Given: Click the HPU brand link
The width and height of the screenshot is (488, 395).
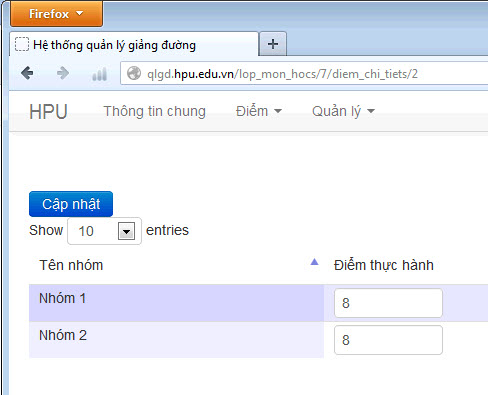Looking at the screenshot, I should click(x=48, y=112).
